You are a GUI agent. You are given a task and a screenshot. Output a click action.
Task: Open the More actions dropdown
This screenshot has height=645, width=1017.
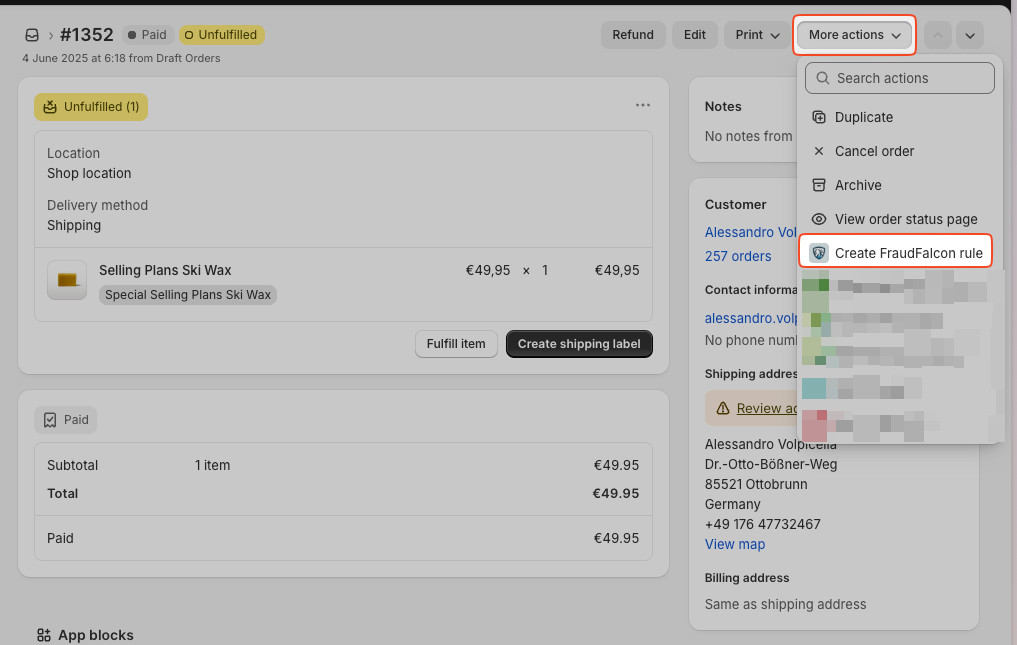click(855, 35)
